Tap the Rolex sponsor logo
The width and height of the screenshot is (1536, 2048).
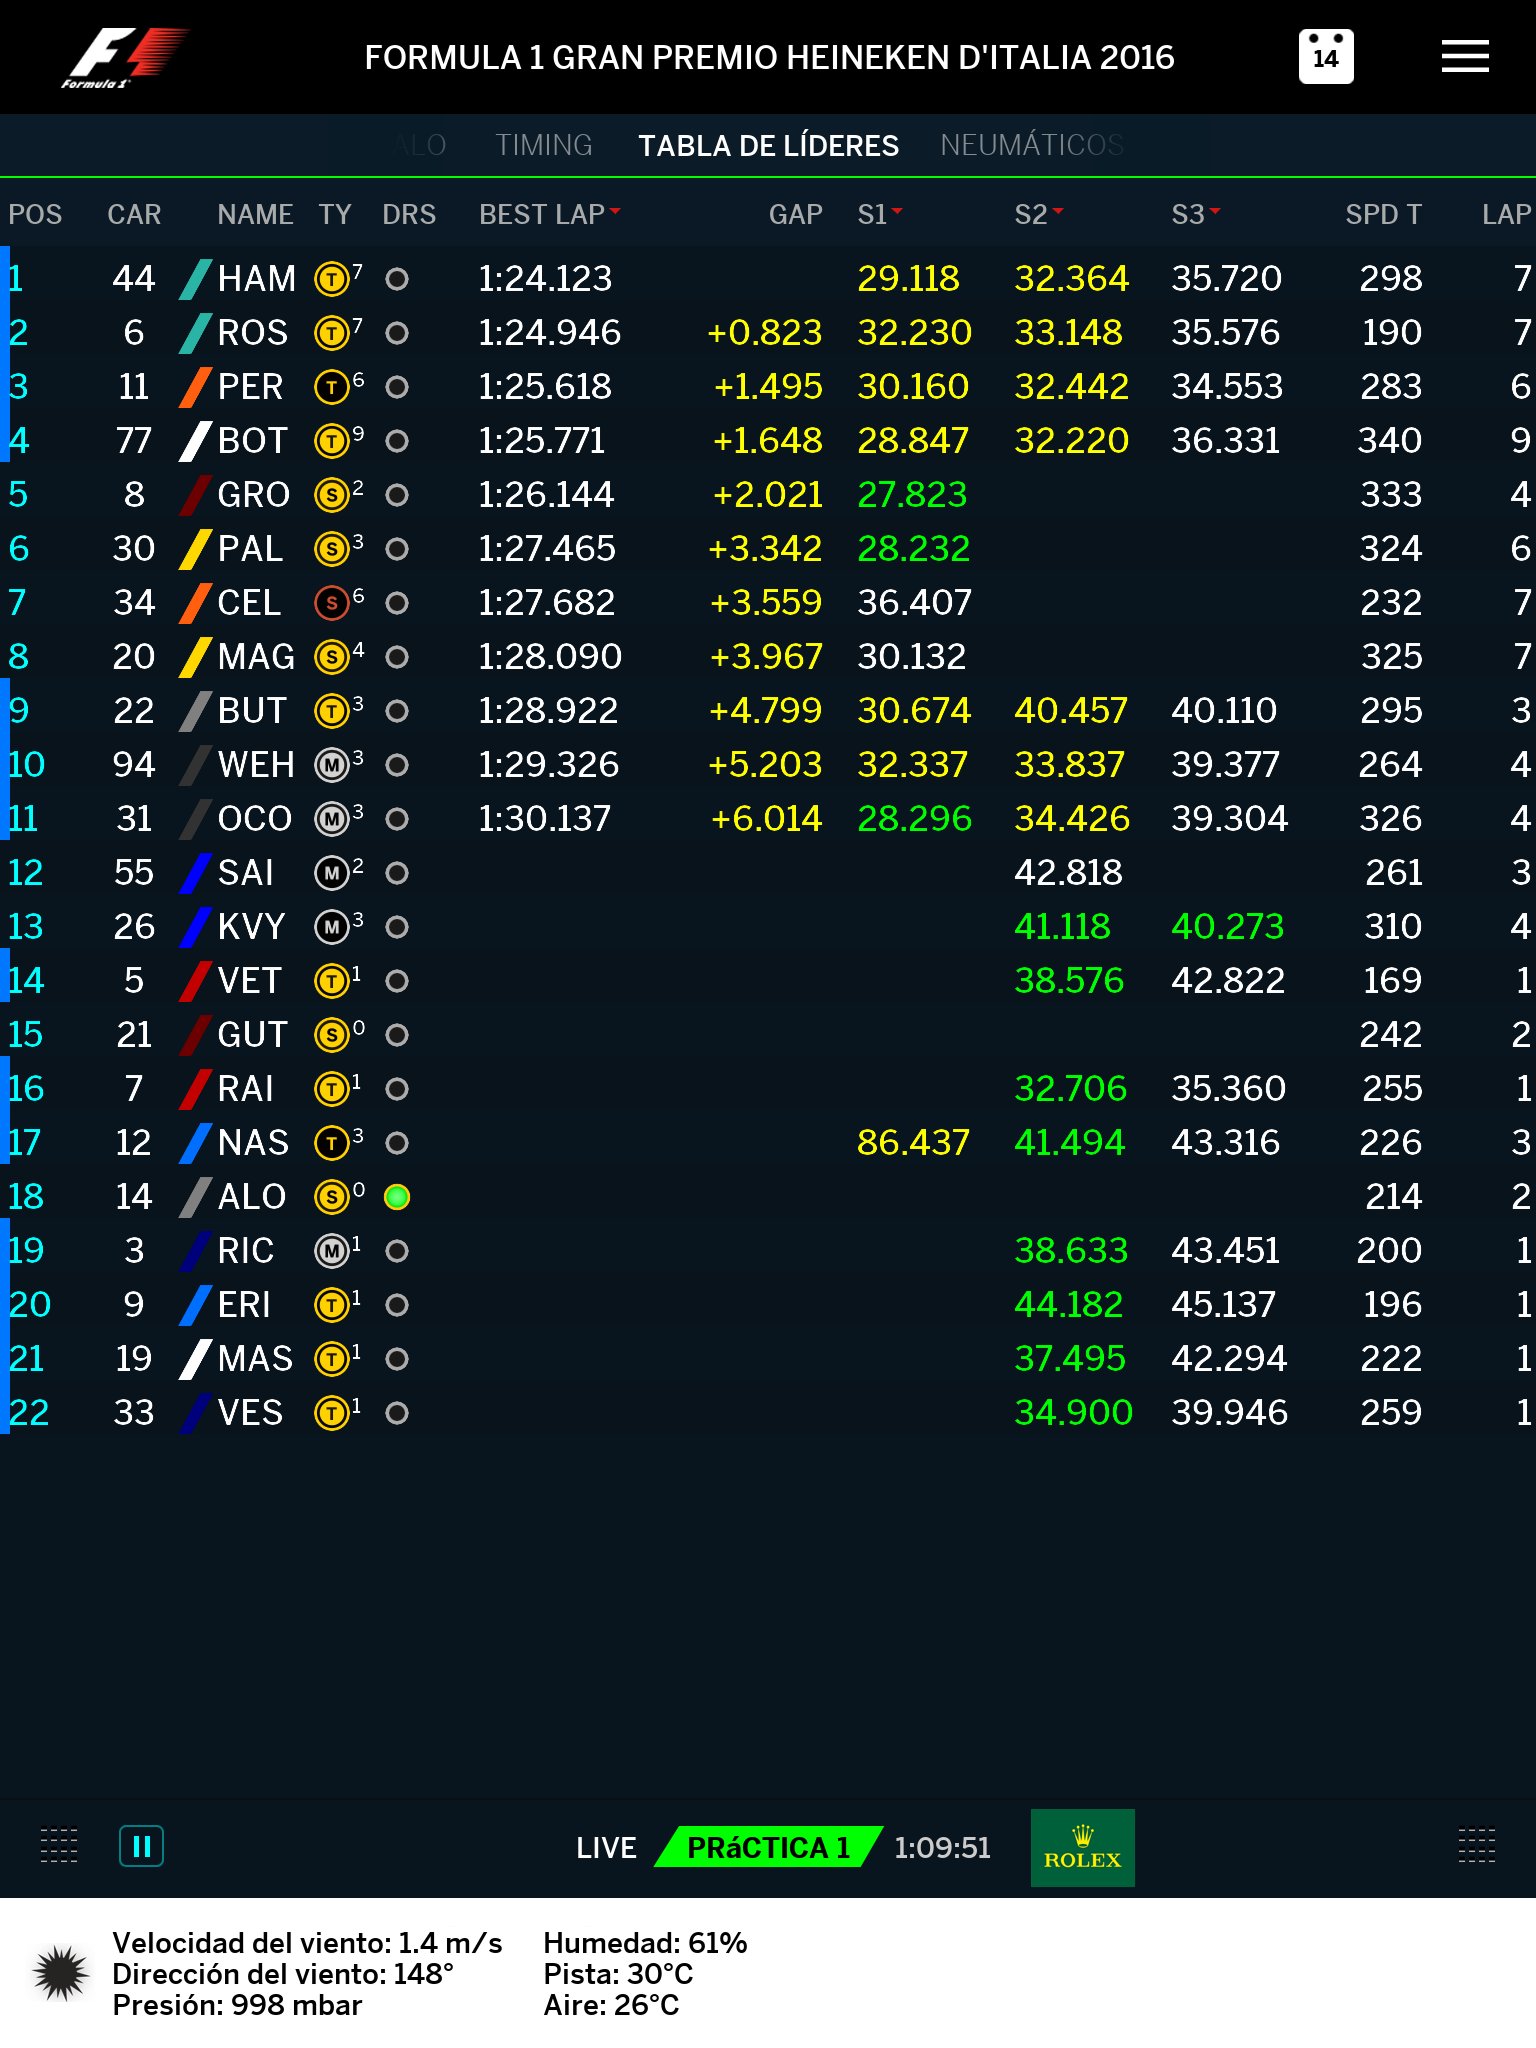click(1083, 1848)
